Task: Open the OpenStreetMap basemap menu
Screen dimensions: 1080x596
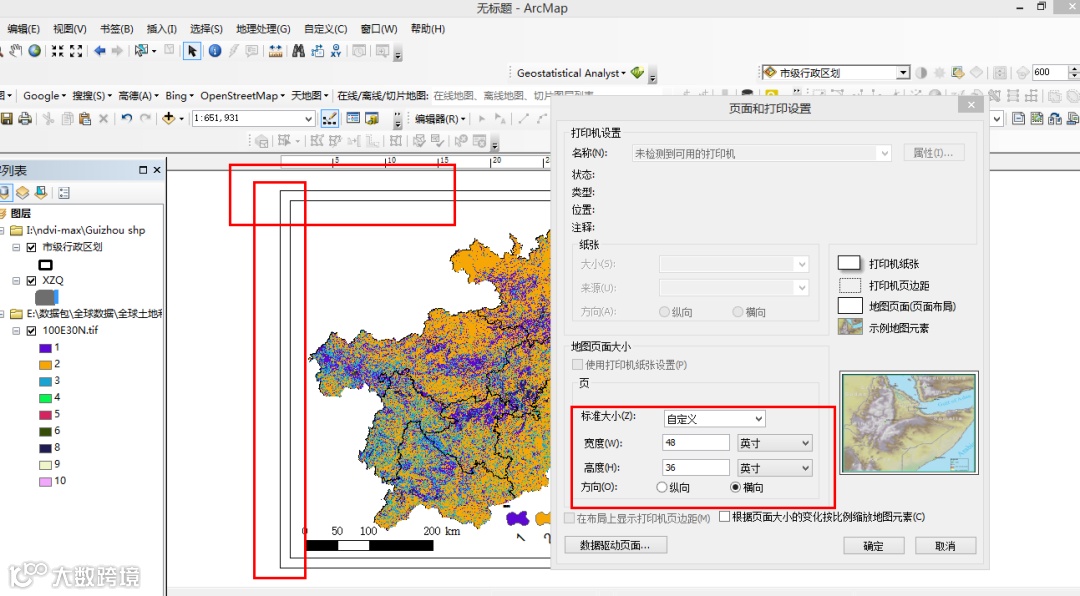Action: [242, 96]
